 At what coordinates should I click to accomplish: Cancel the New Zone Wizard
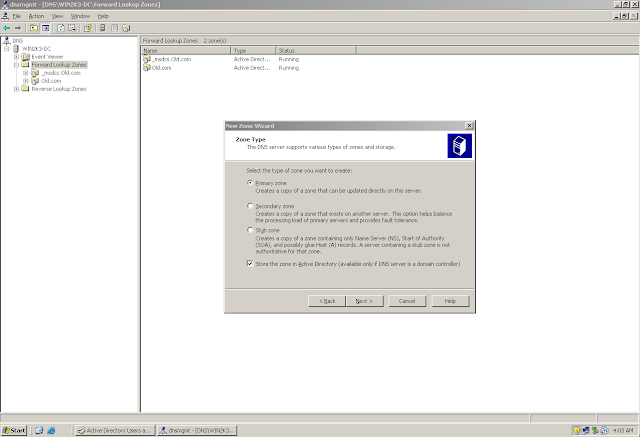407,301
